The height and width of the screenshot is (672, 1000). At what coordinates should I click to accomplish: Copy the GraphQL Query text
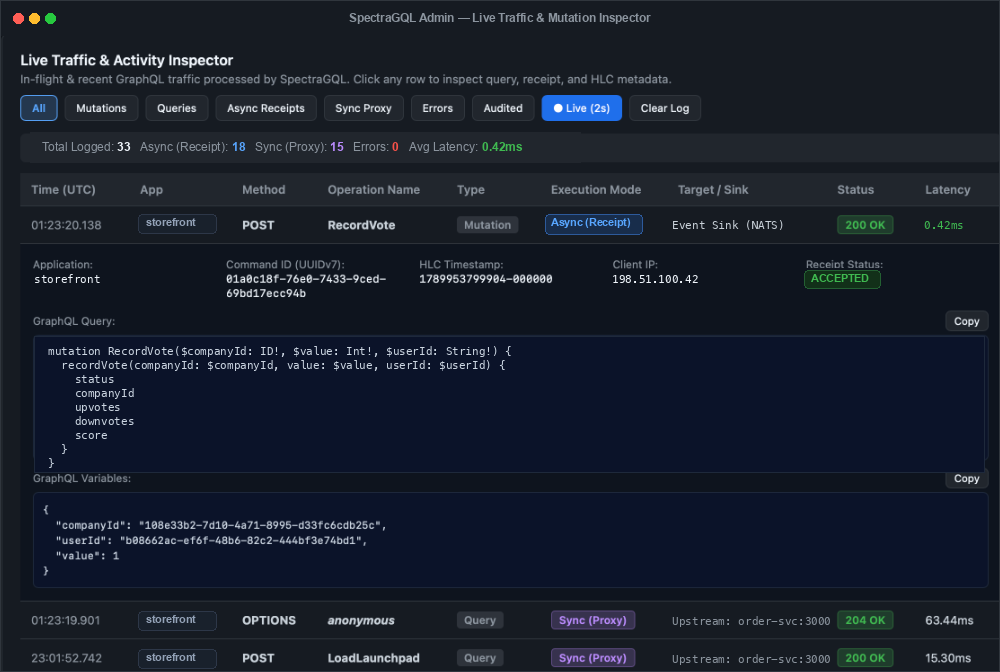966,321
